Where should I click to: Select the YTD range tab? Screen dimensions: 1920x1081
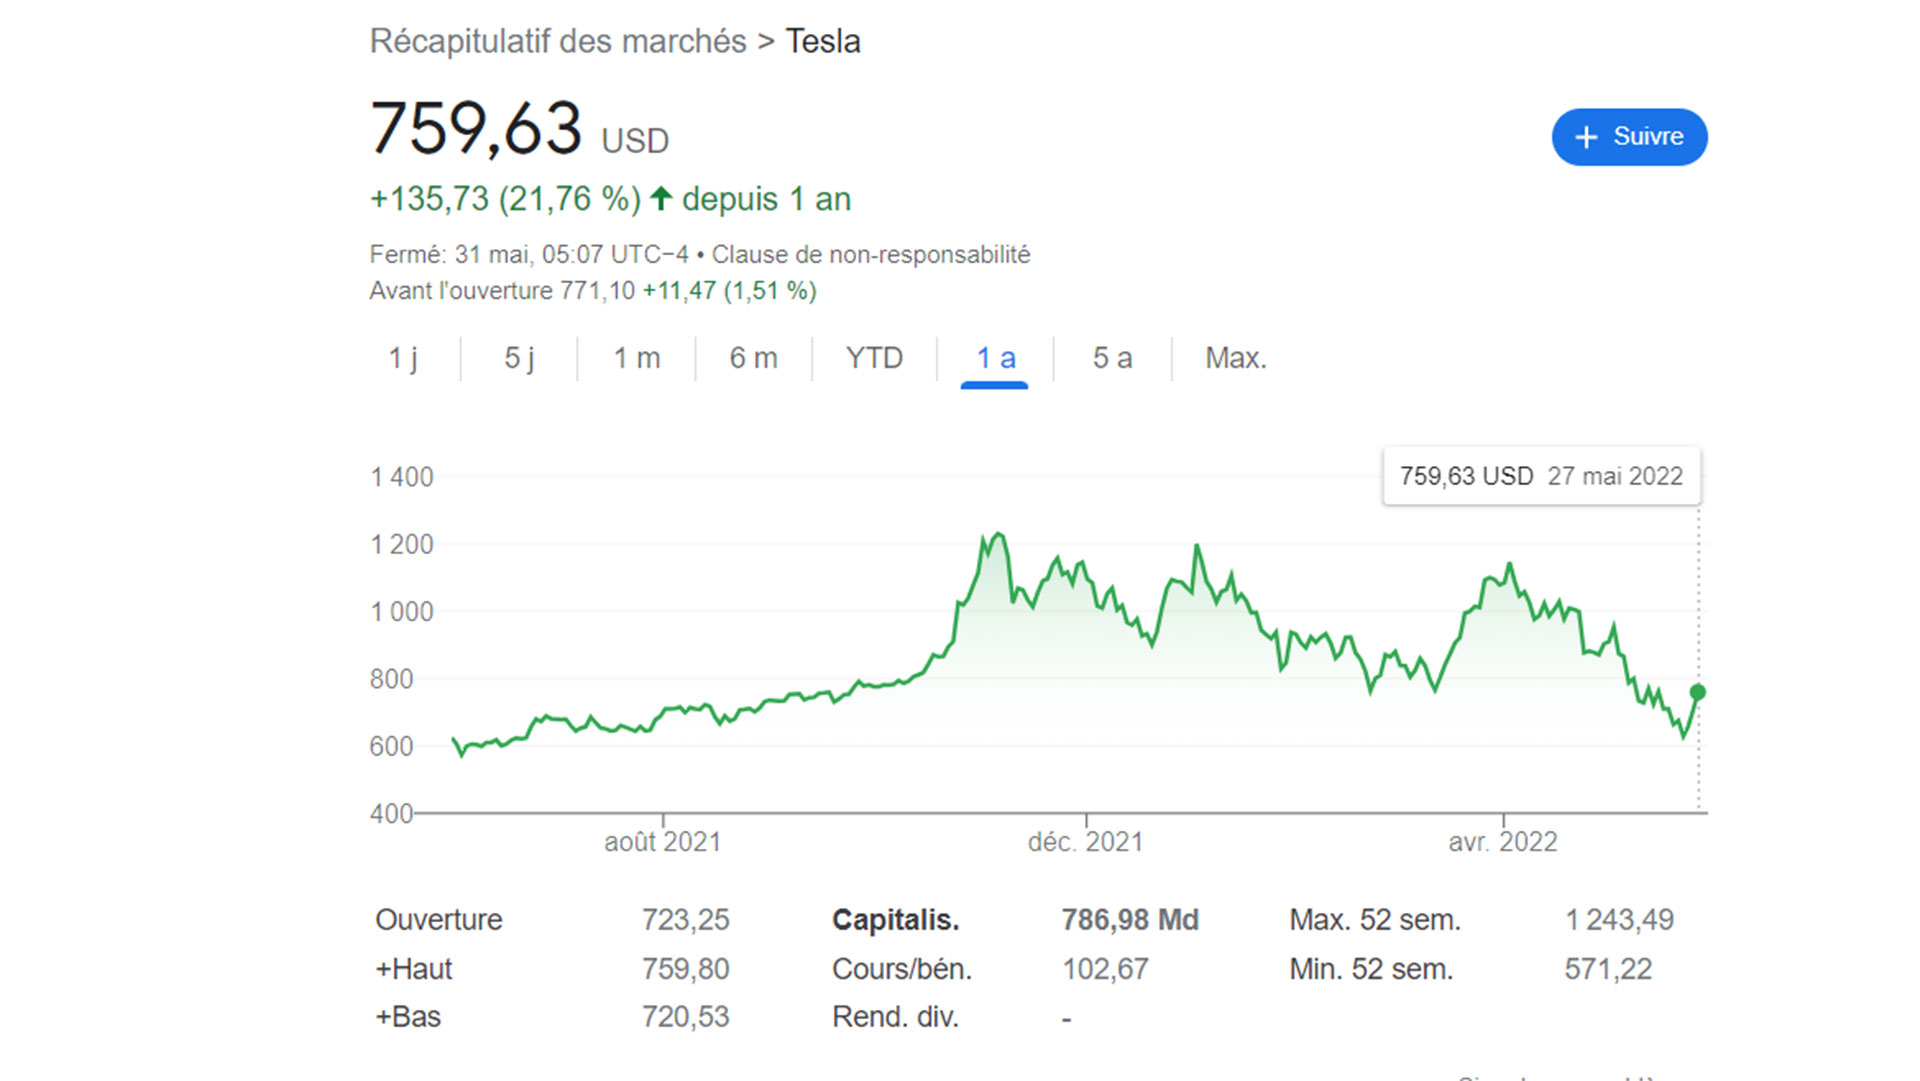pos(874,358)
